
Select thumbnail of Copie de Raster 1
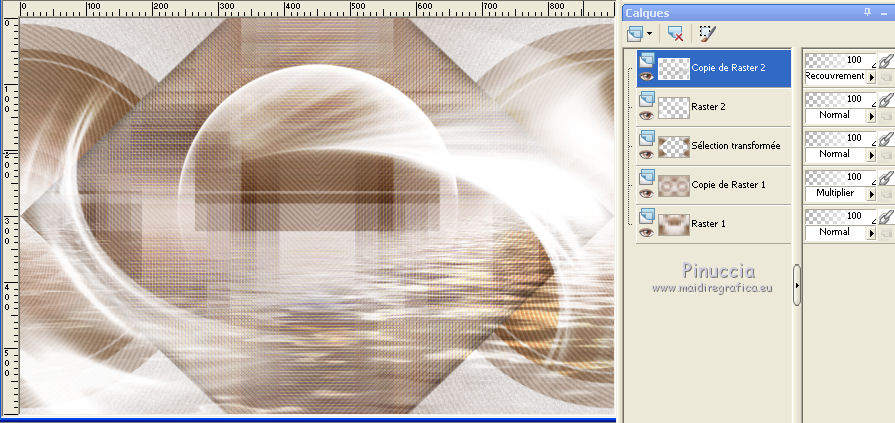pyautogui.click(x=674, y=186)
